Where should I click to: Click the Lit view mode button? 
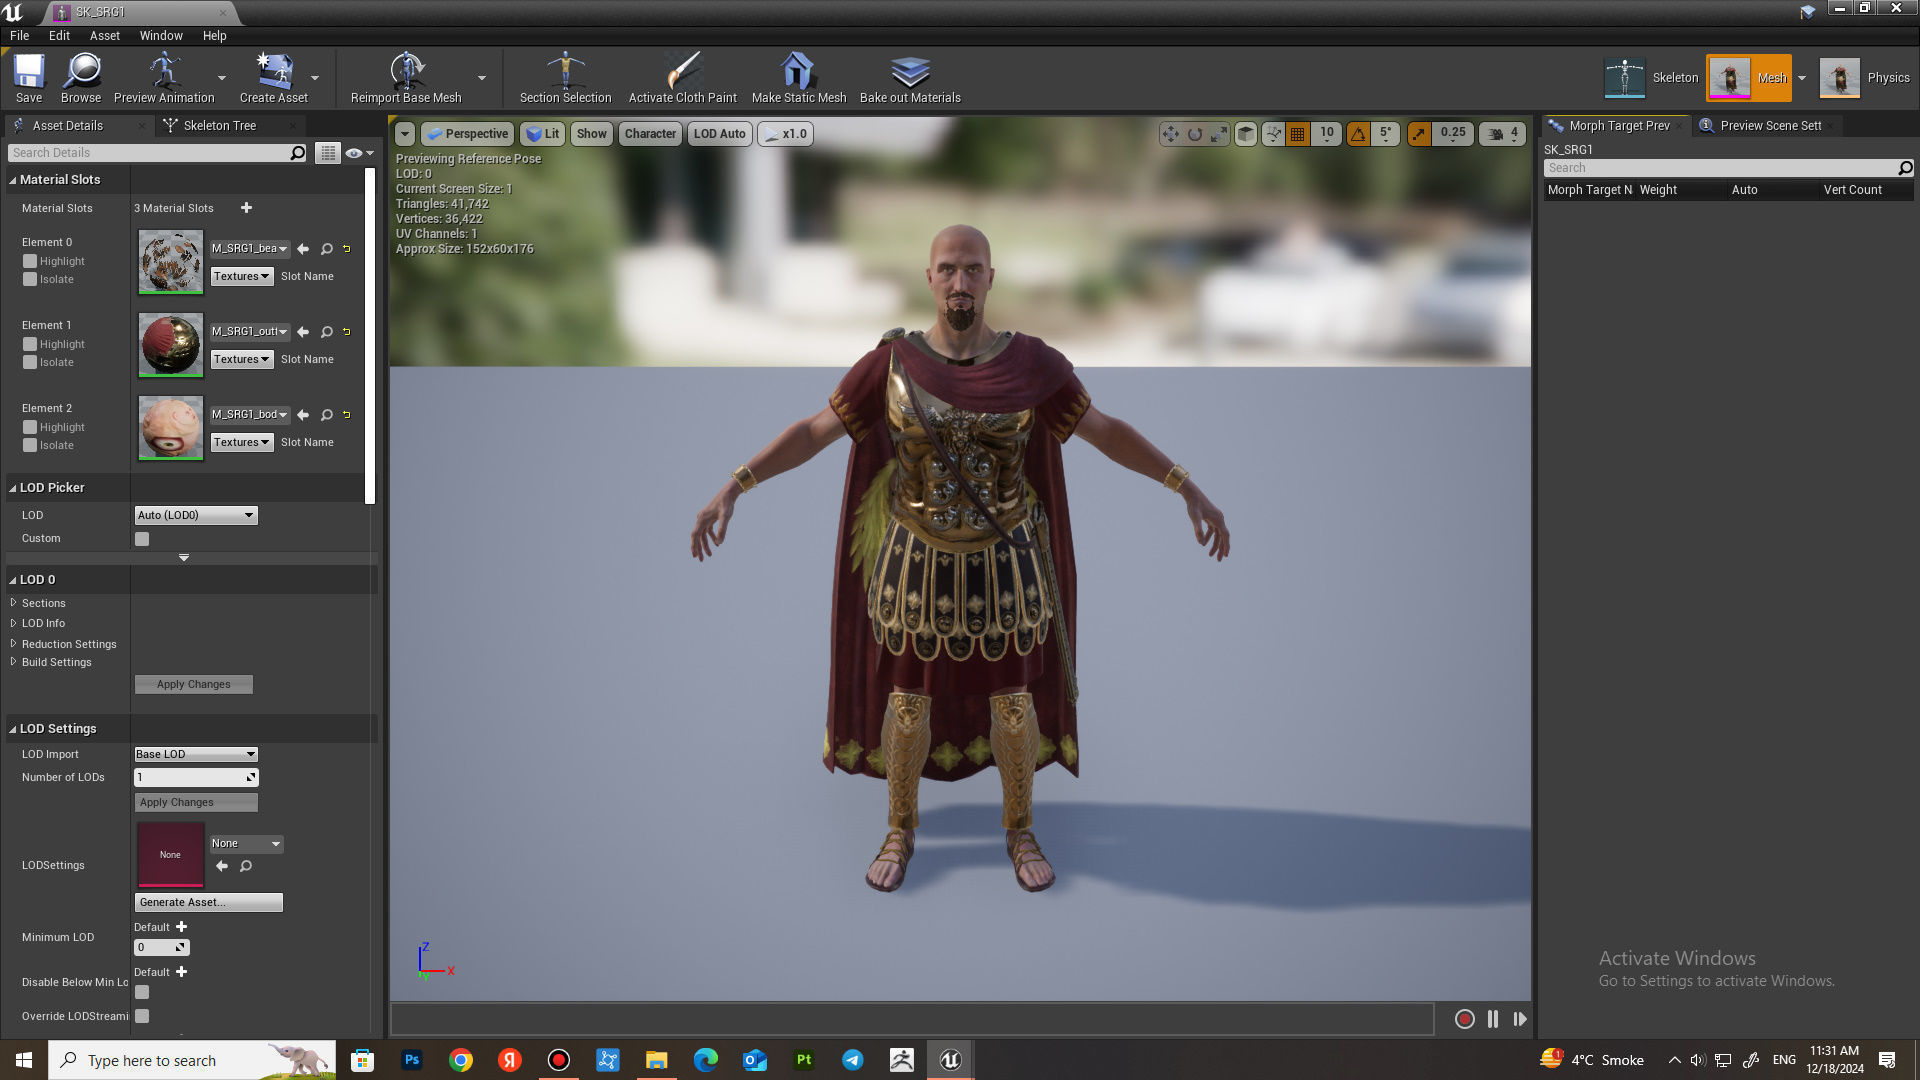click(x=543, y=134)
